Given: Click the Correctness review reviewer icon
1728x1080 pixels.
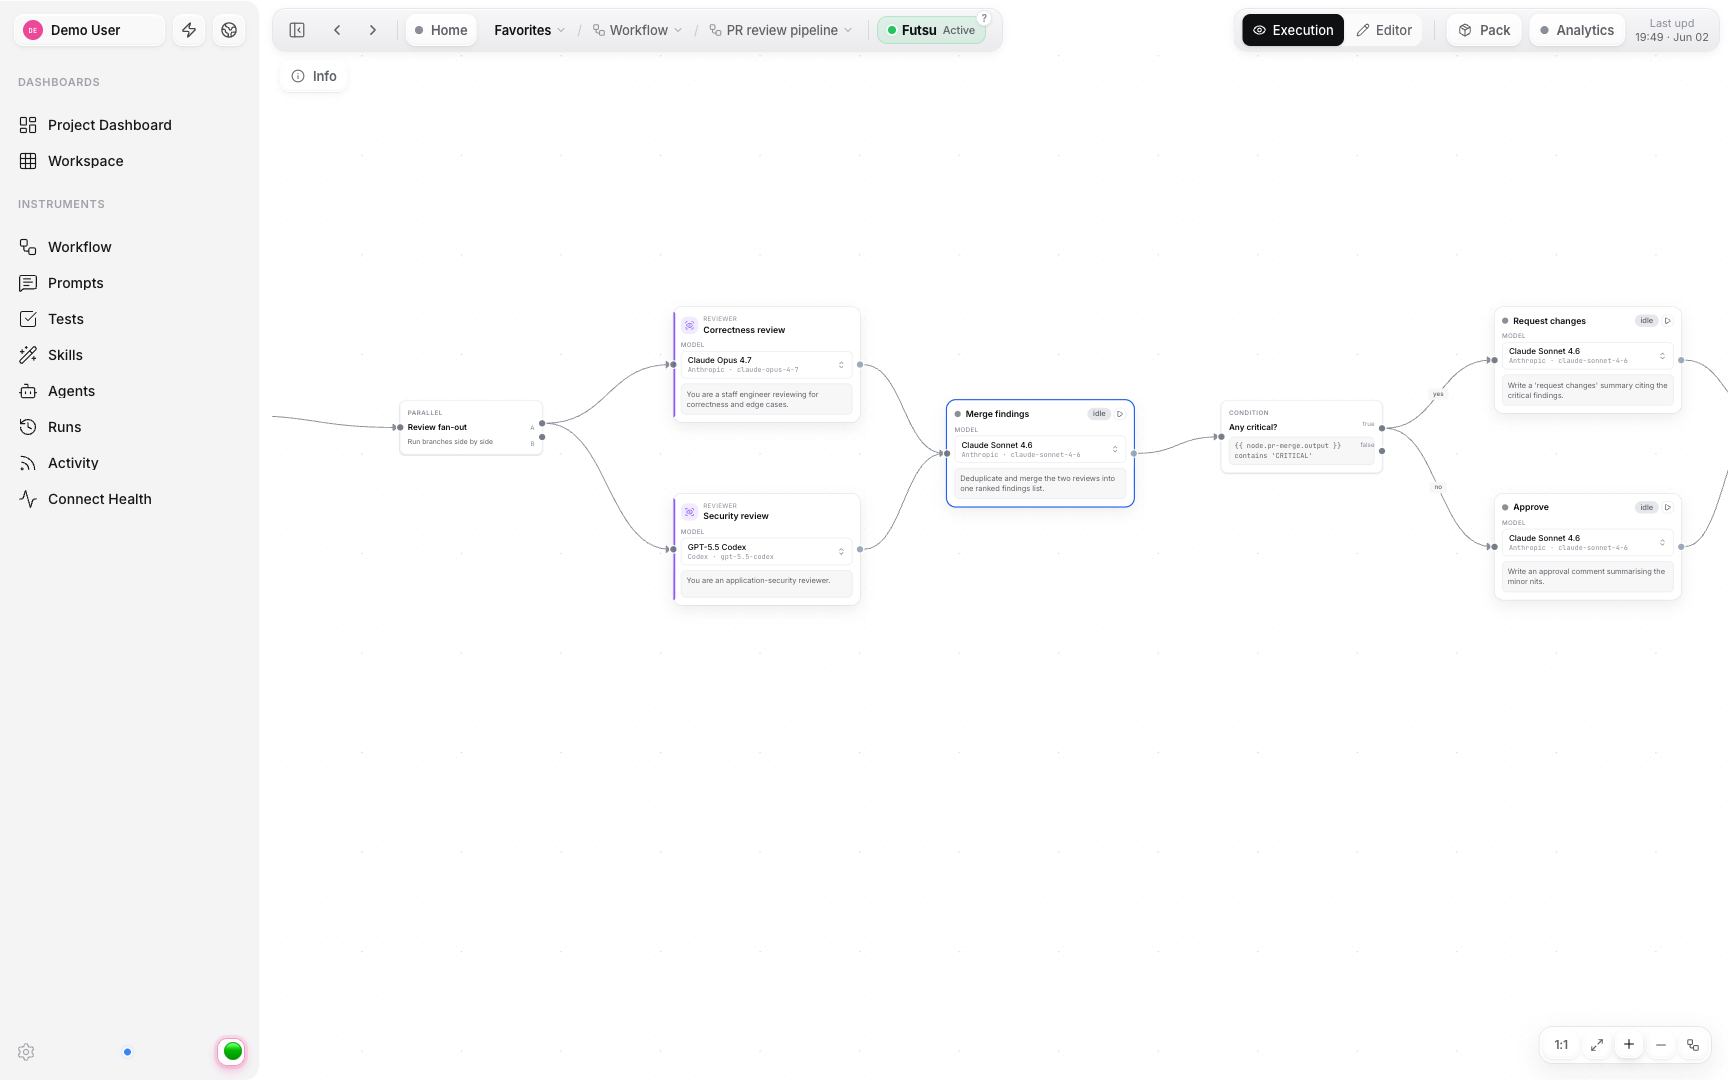Looking at the screenshot, I should coord(689,325).
